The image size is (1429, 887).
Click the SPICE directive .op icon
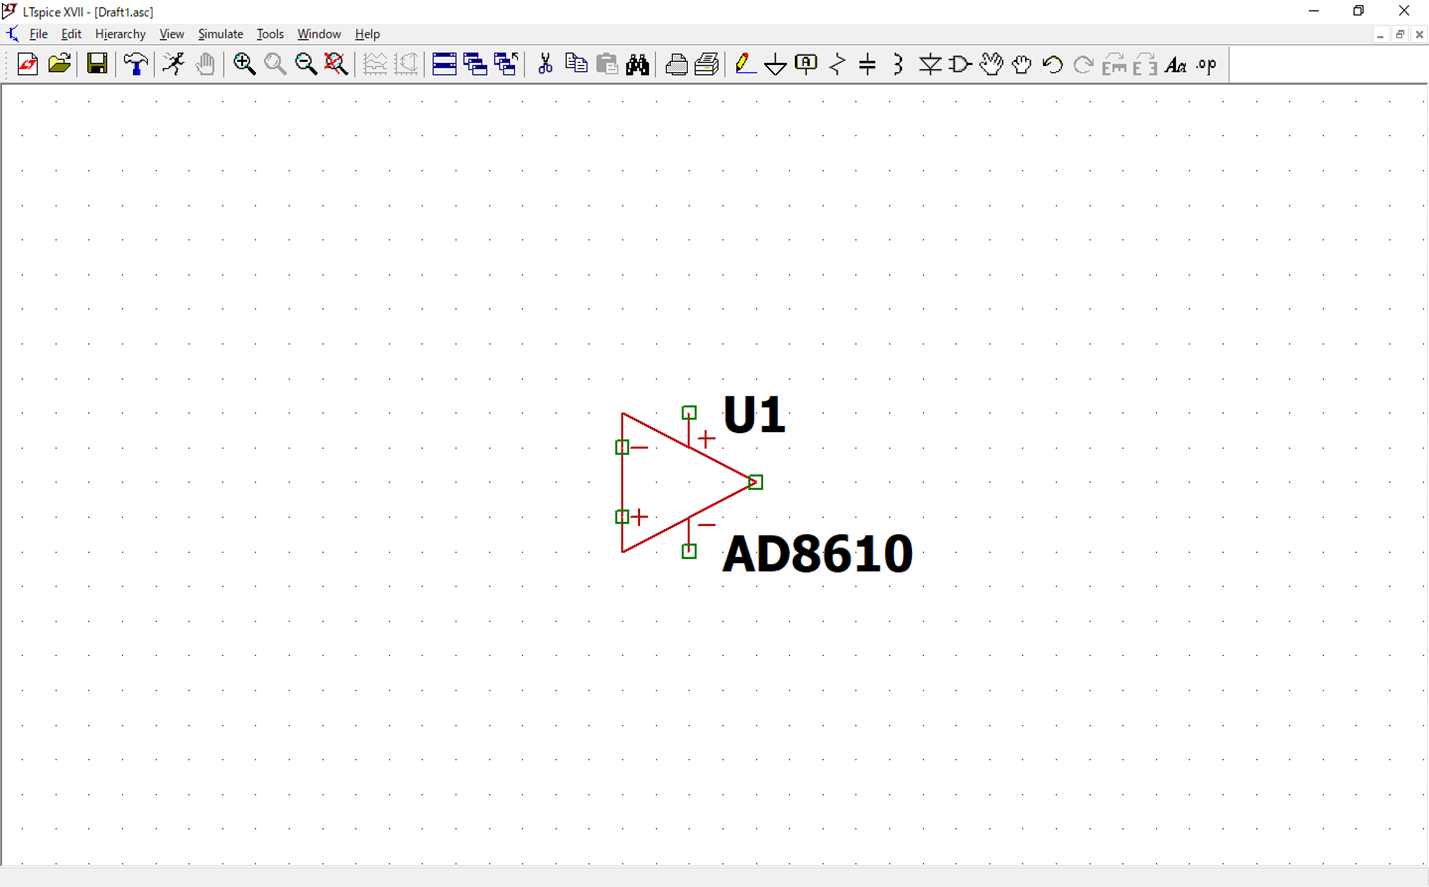[x=1207, y=65]
